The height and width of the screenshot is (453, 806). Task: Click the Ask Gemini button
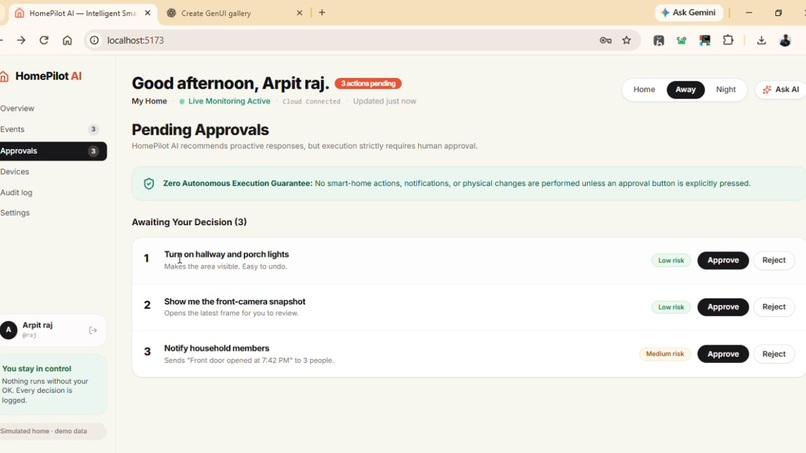(x=689, y=12)
